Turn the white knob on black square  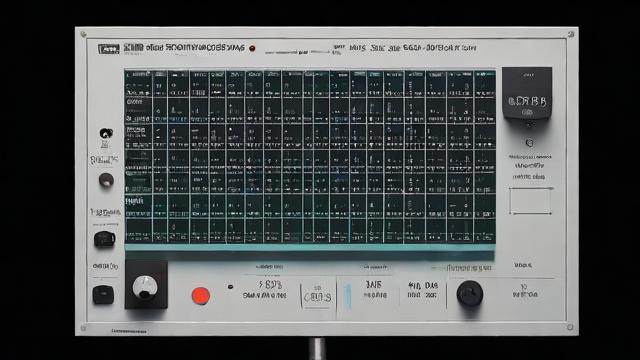pos(145,287)
